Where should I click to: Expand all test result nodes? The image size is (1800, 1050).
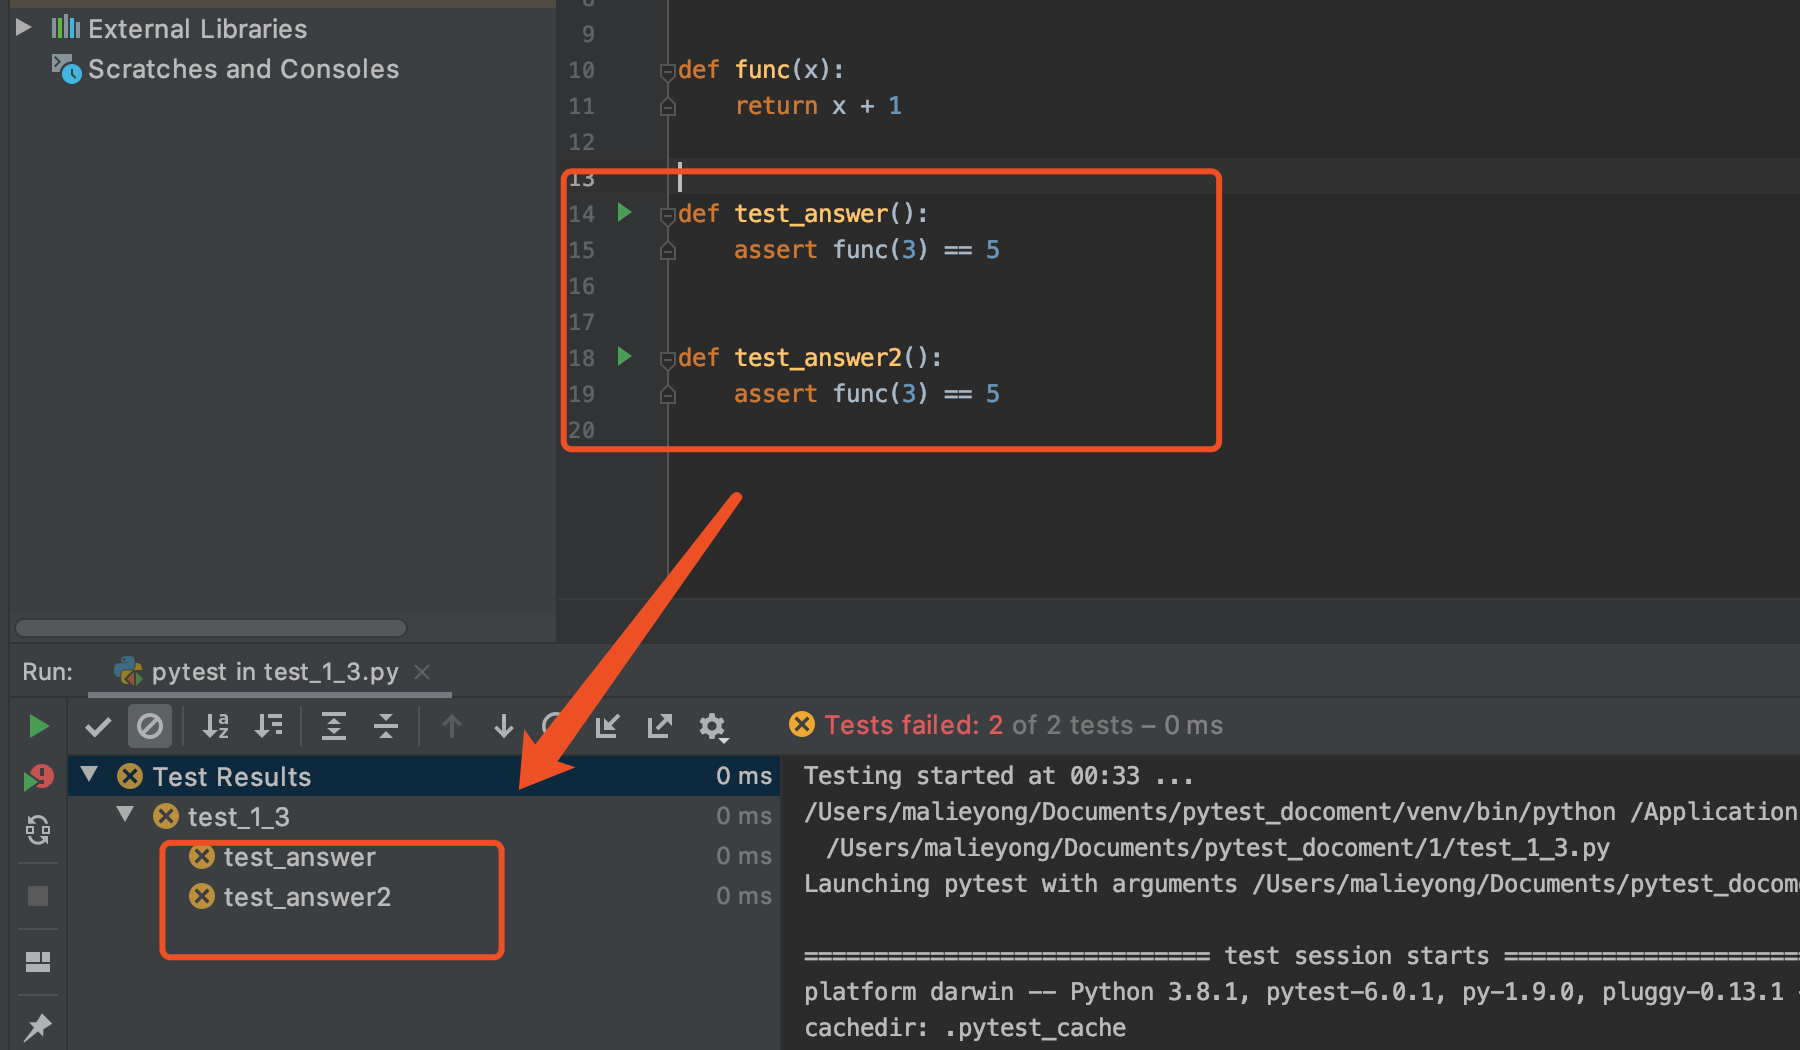click(x=334, y=726)
